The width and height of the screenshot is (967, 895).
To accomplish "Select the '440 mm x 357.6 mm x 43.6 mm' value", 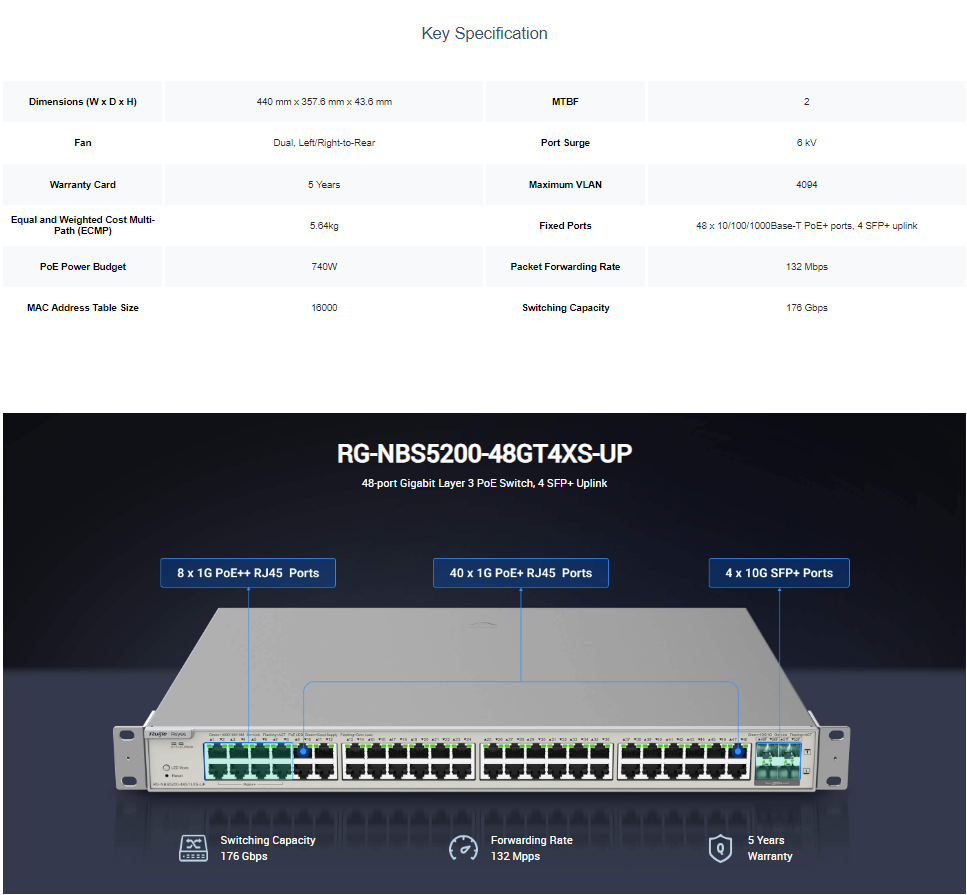I will 324,102.
